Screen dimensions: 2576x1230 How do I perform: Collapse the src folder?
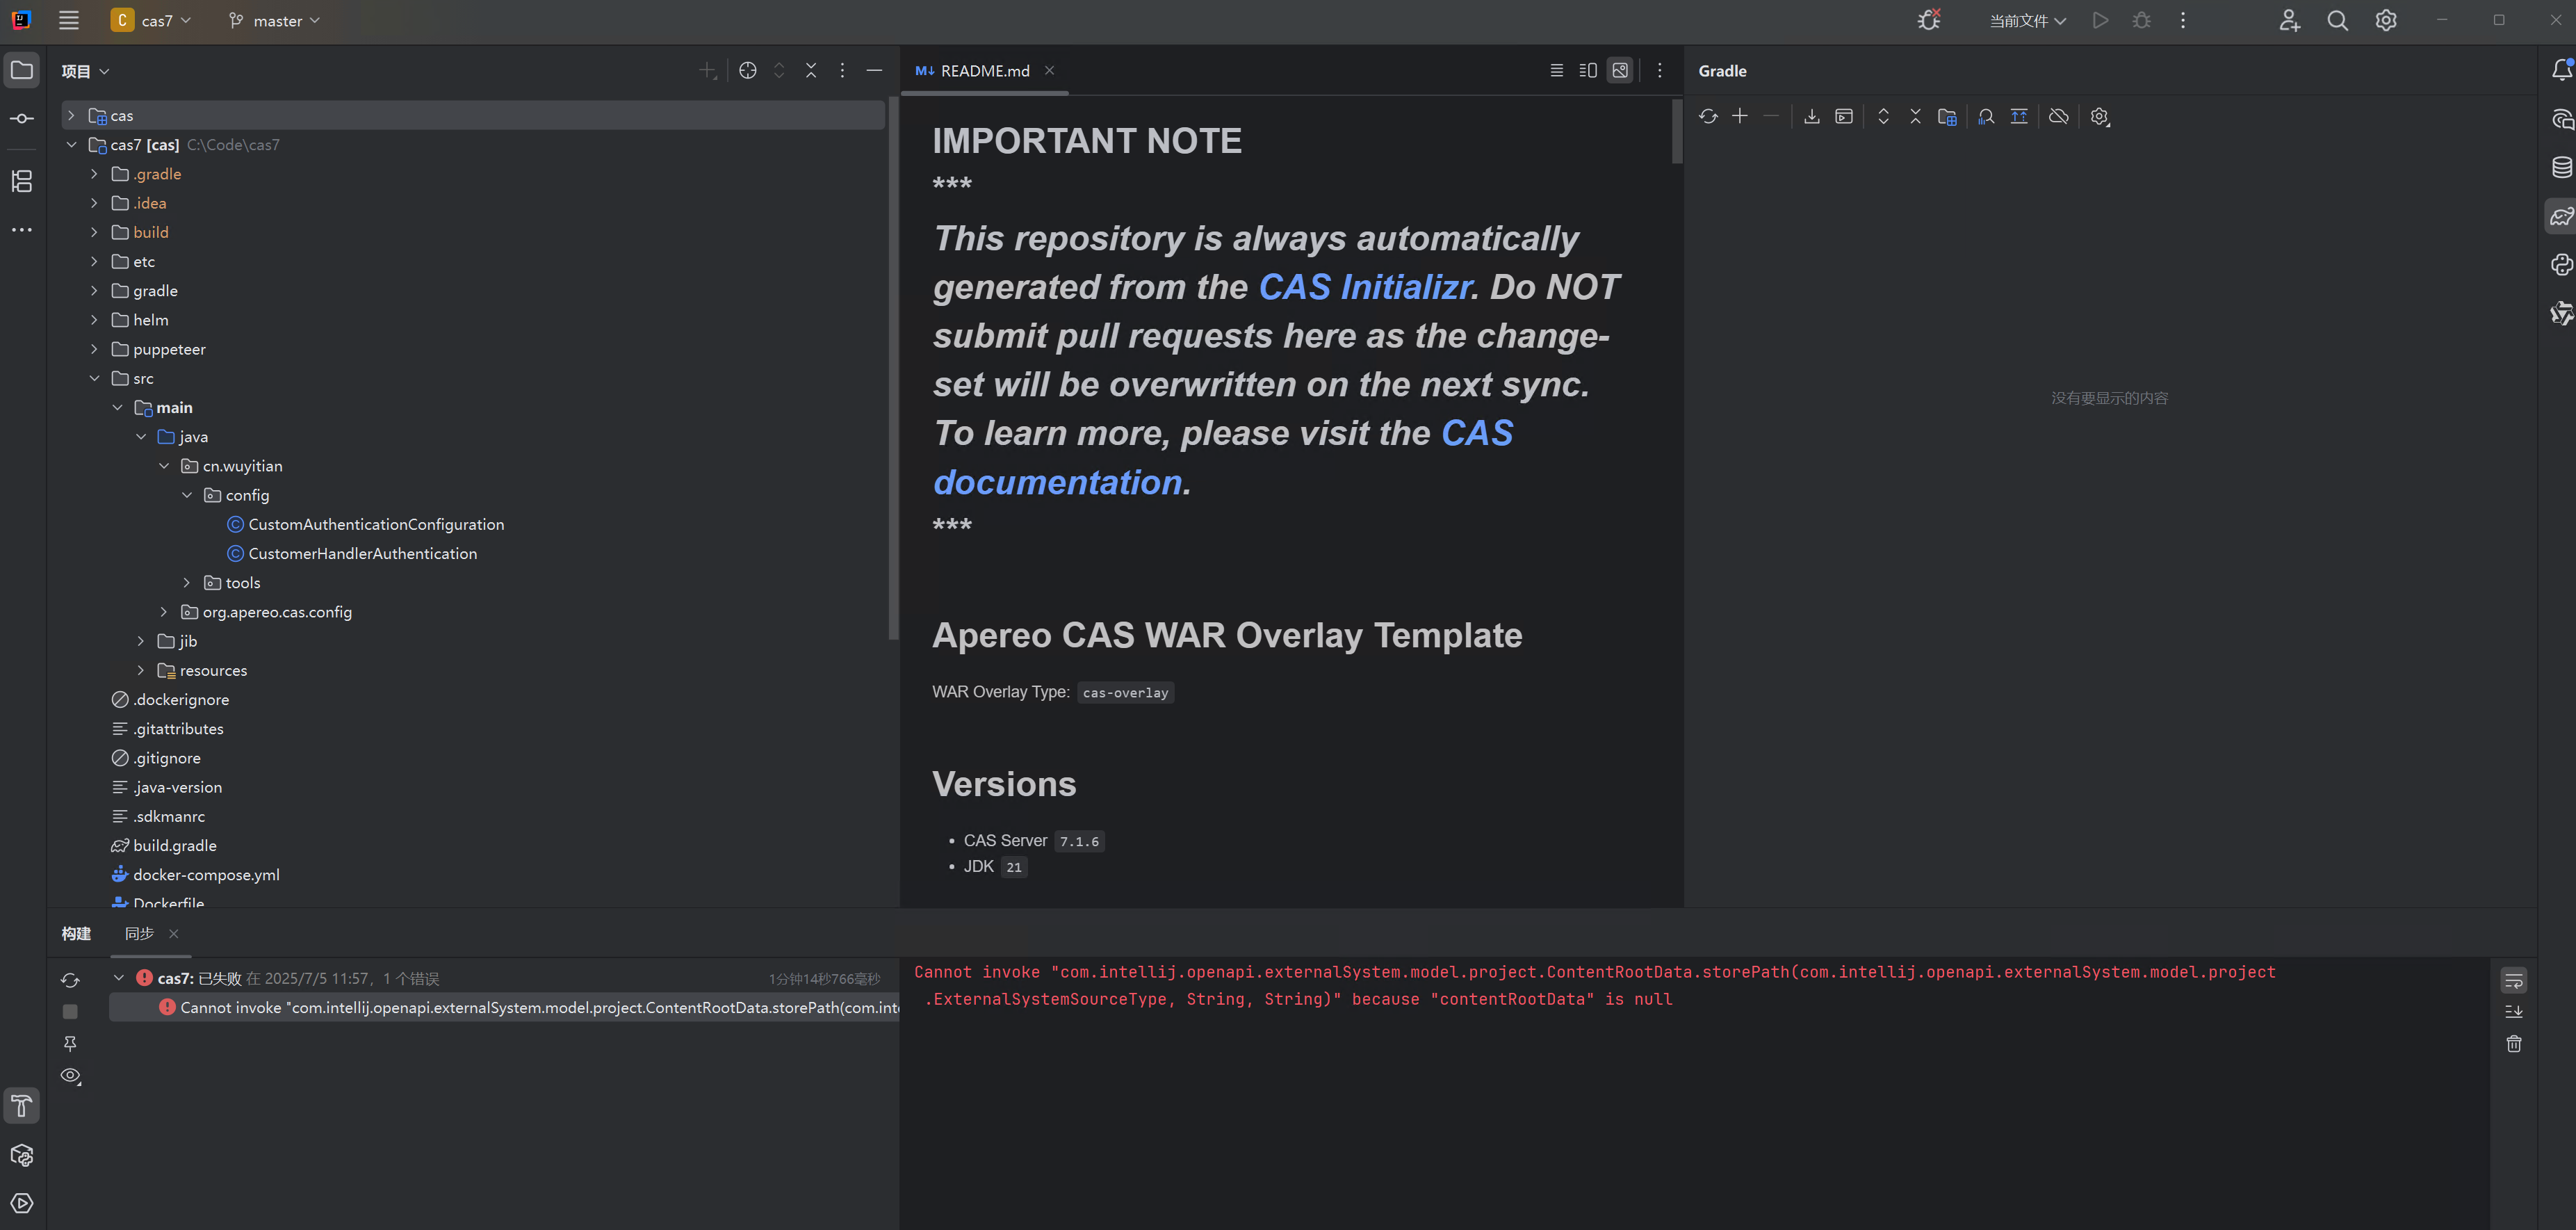click(x=94, y=378)
